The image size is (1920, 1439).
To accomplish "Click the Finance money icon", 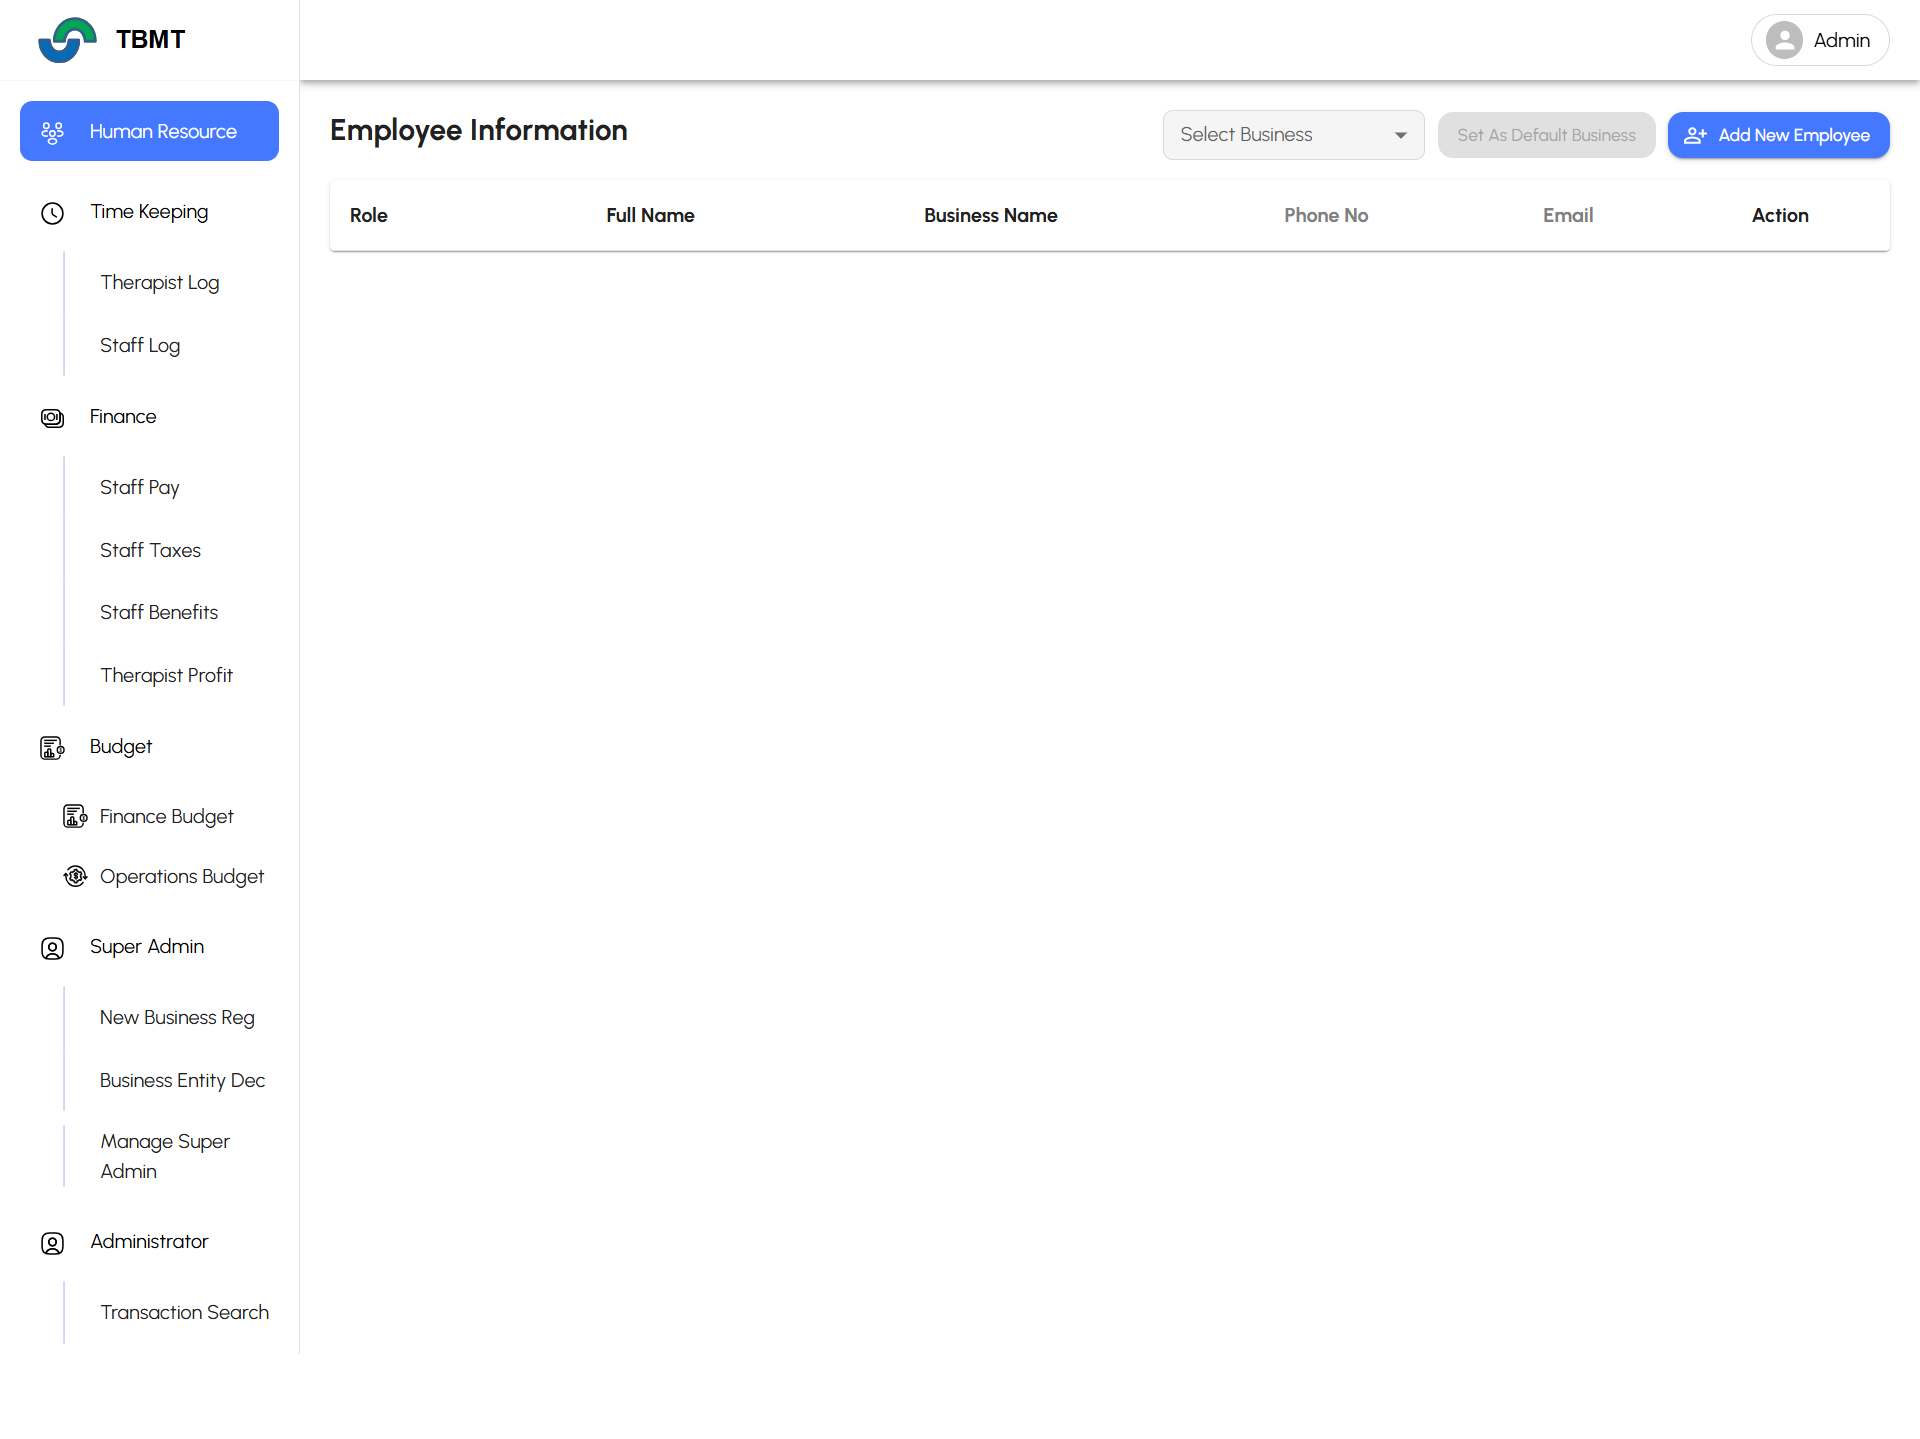I will tap(52, 418).
